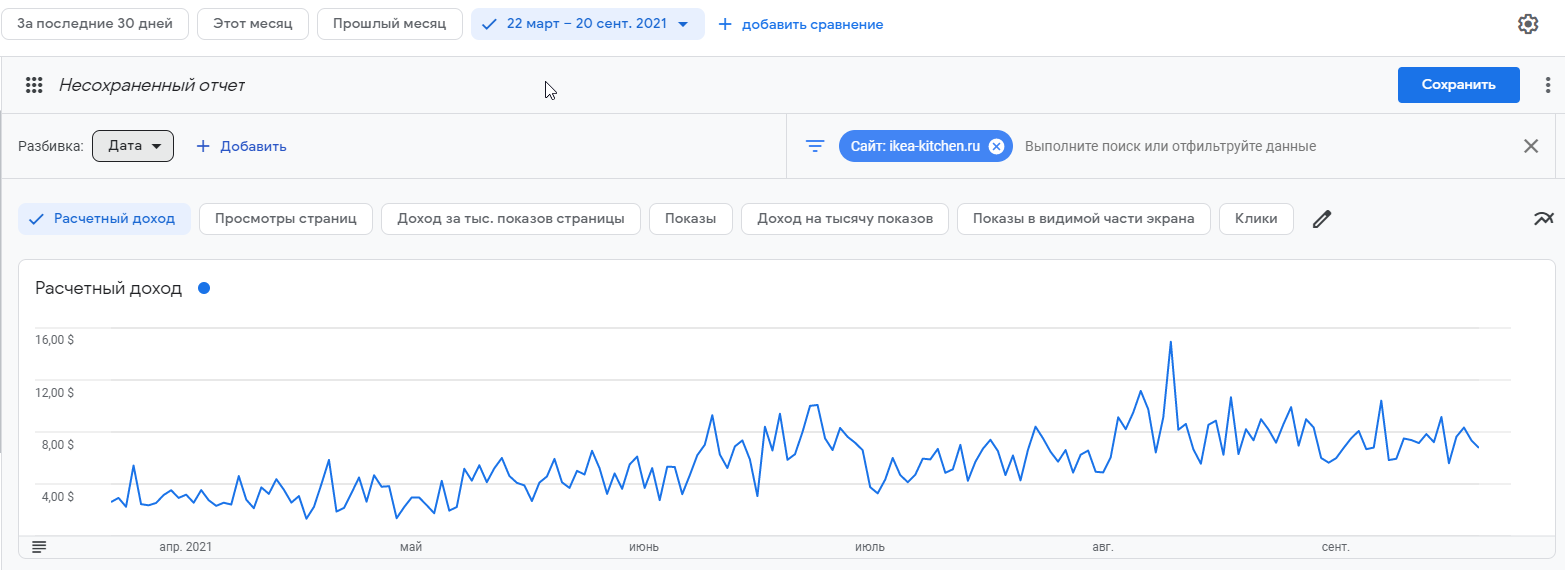Open the Дата breakdown dropdown
1565x570 pixels.
tap(133, 146)
